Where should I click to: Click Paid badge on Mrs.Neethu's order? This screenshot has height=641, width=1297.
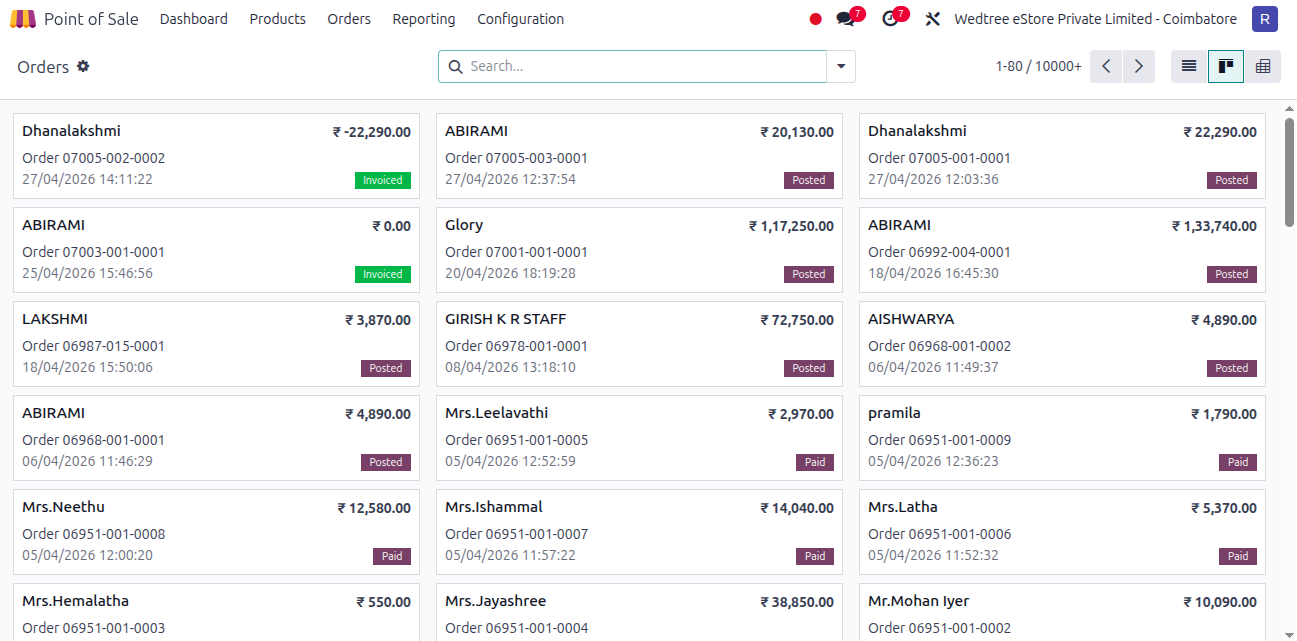392,556
